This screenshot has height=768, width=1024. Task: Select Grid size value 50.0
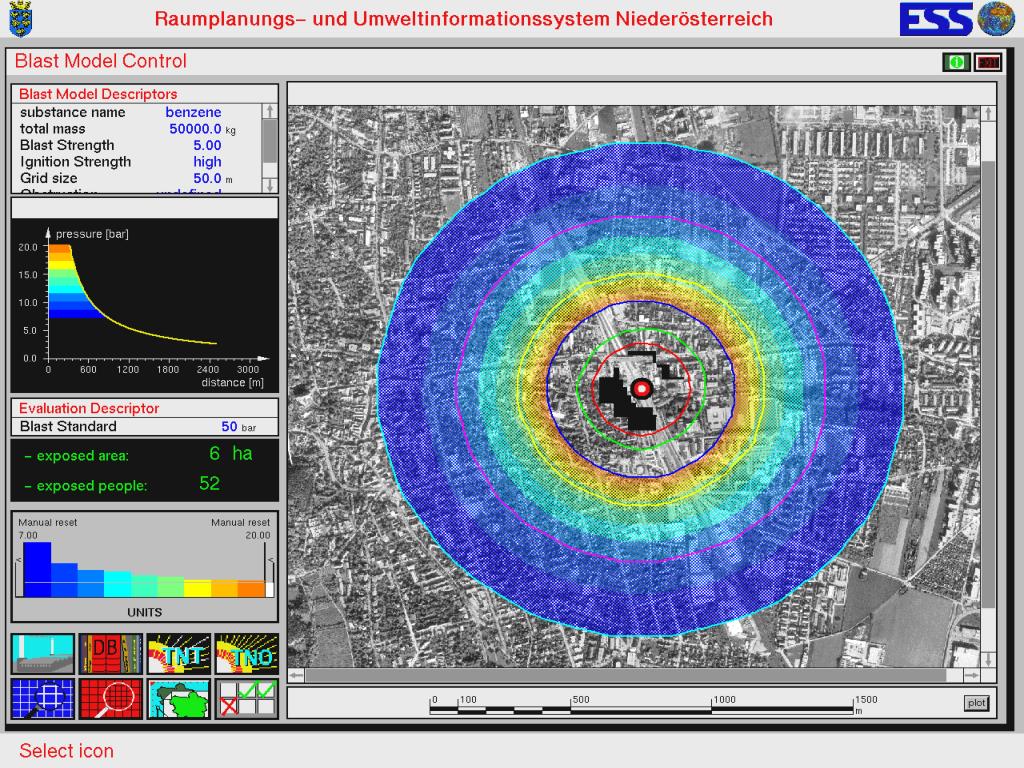207,178
